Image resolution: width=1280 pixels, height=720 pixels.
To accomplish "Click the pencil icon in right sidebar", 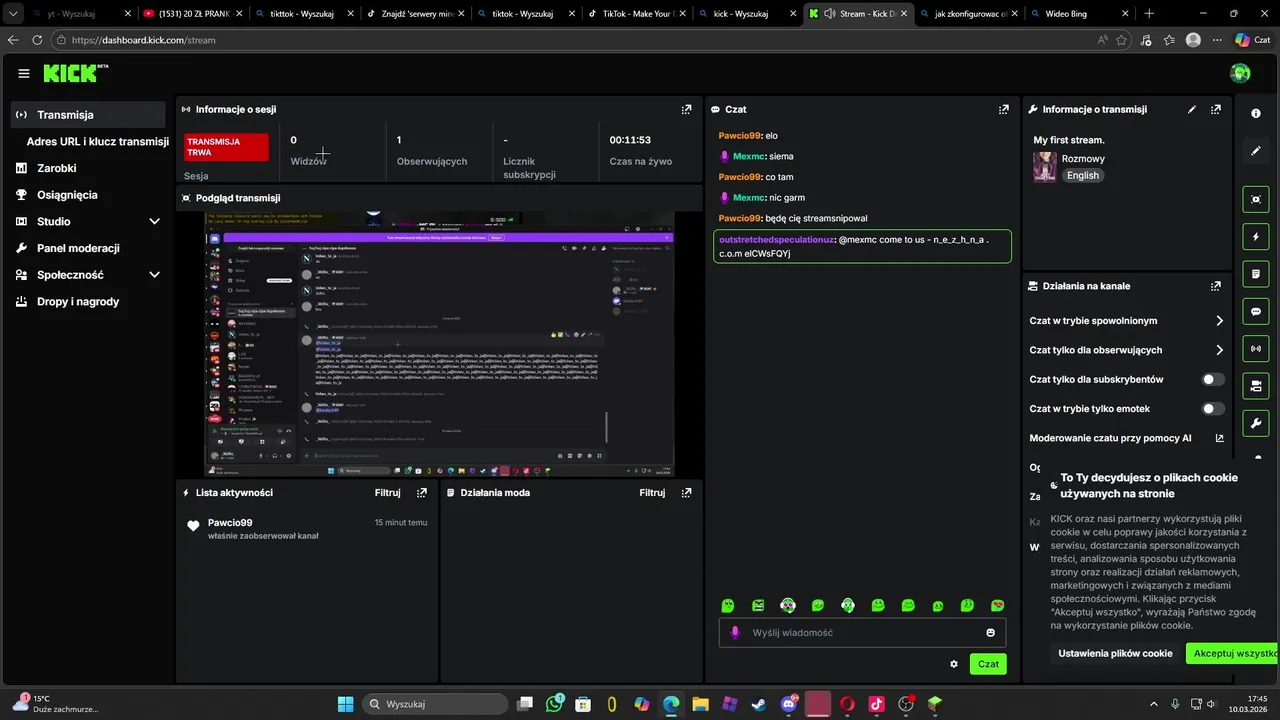I will pyautogui.click(x=1256, y=151).
